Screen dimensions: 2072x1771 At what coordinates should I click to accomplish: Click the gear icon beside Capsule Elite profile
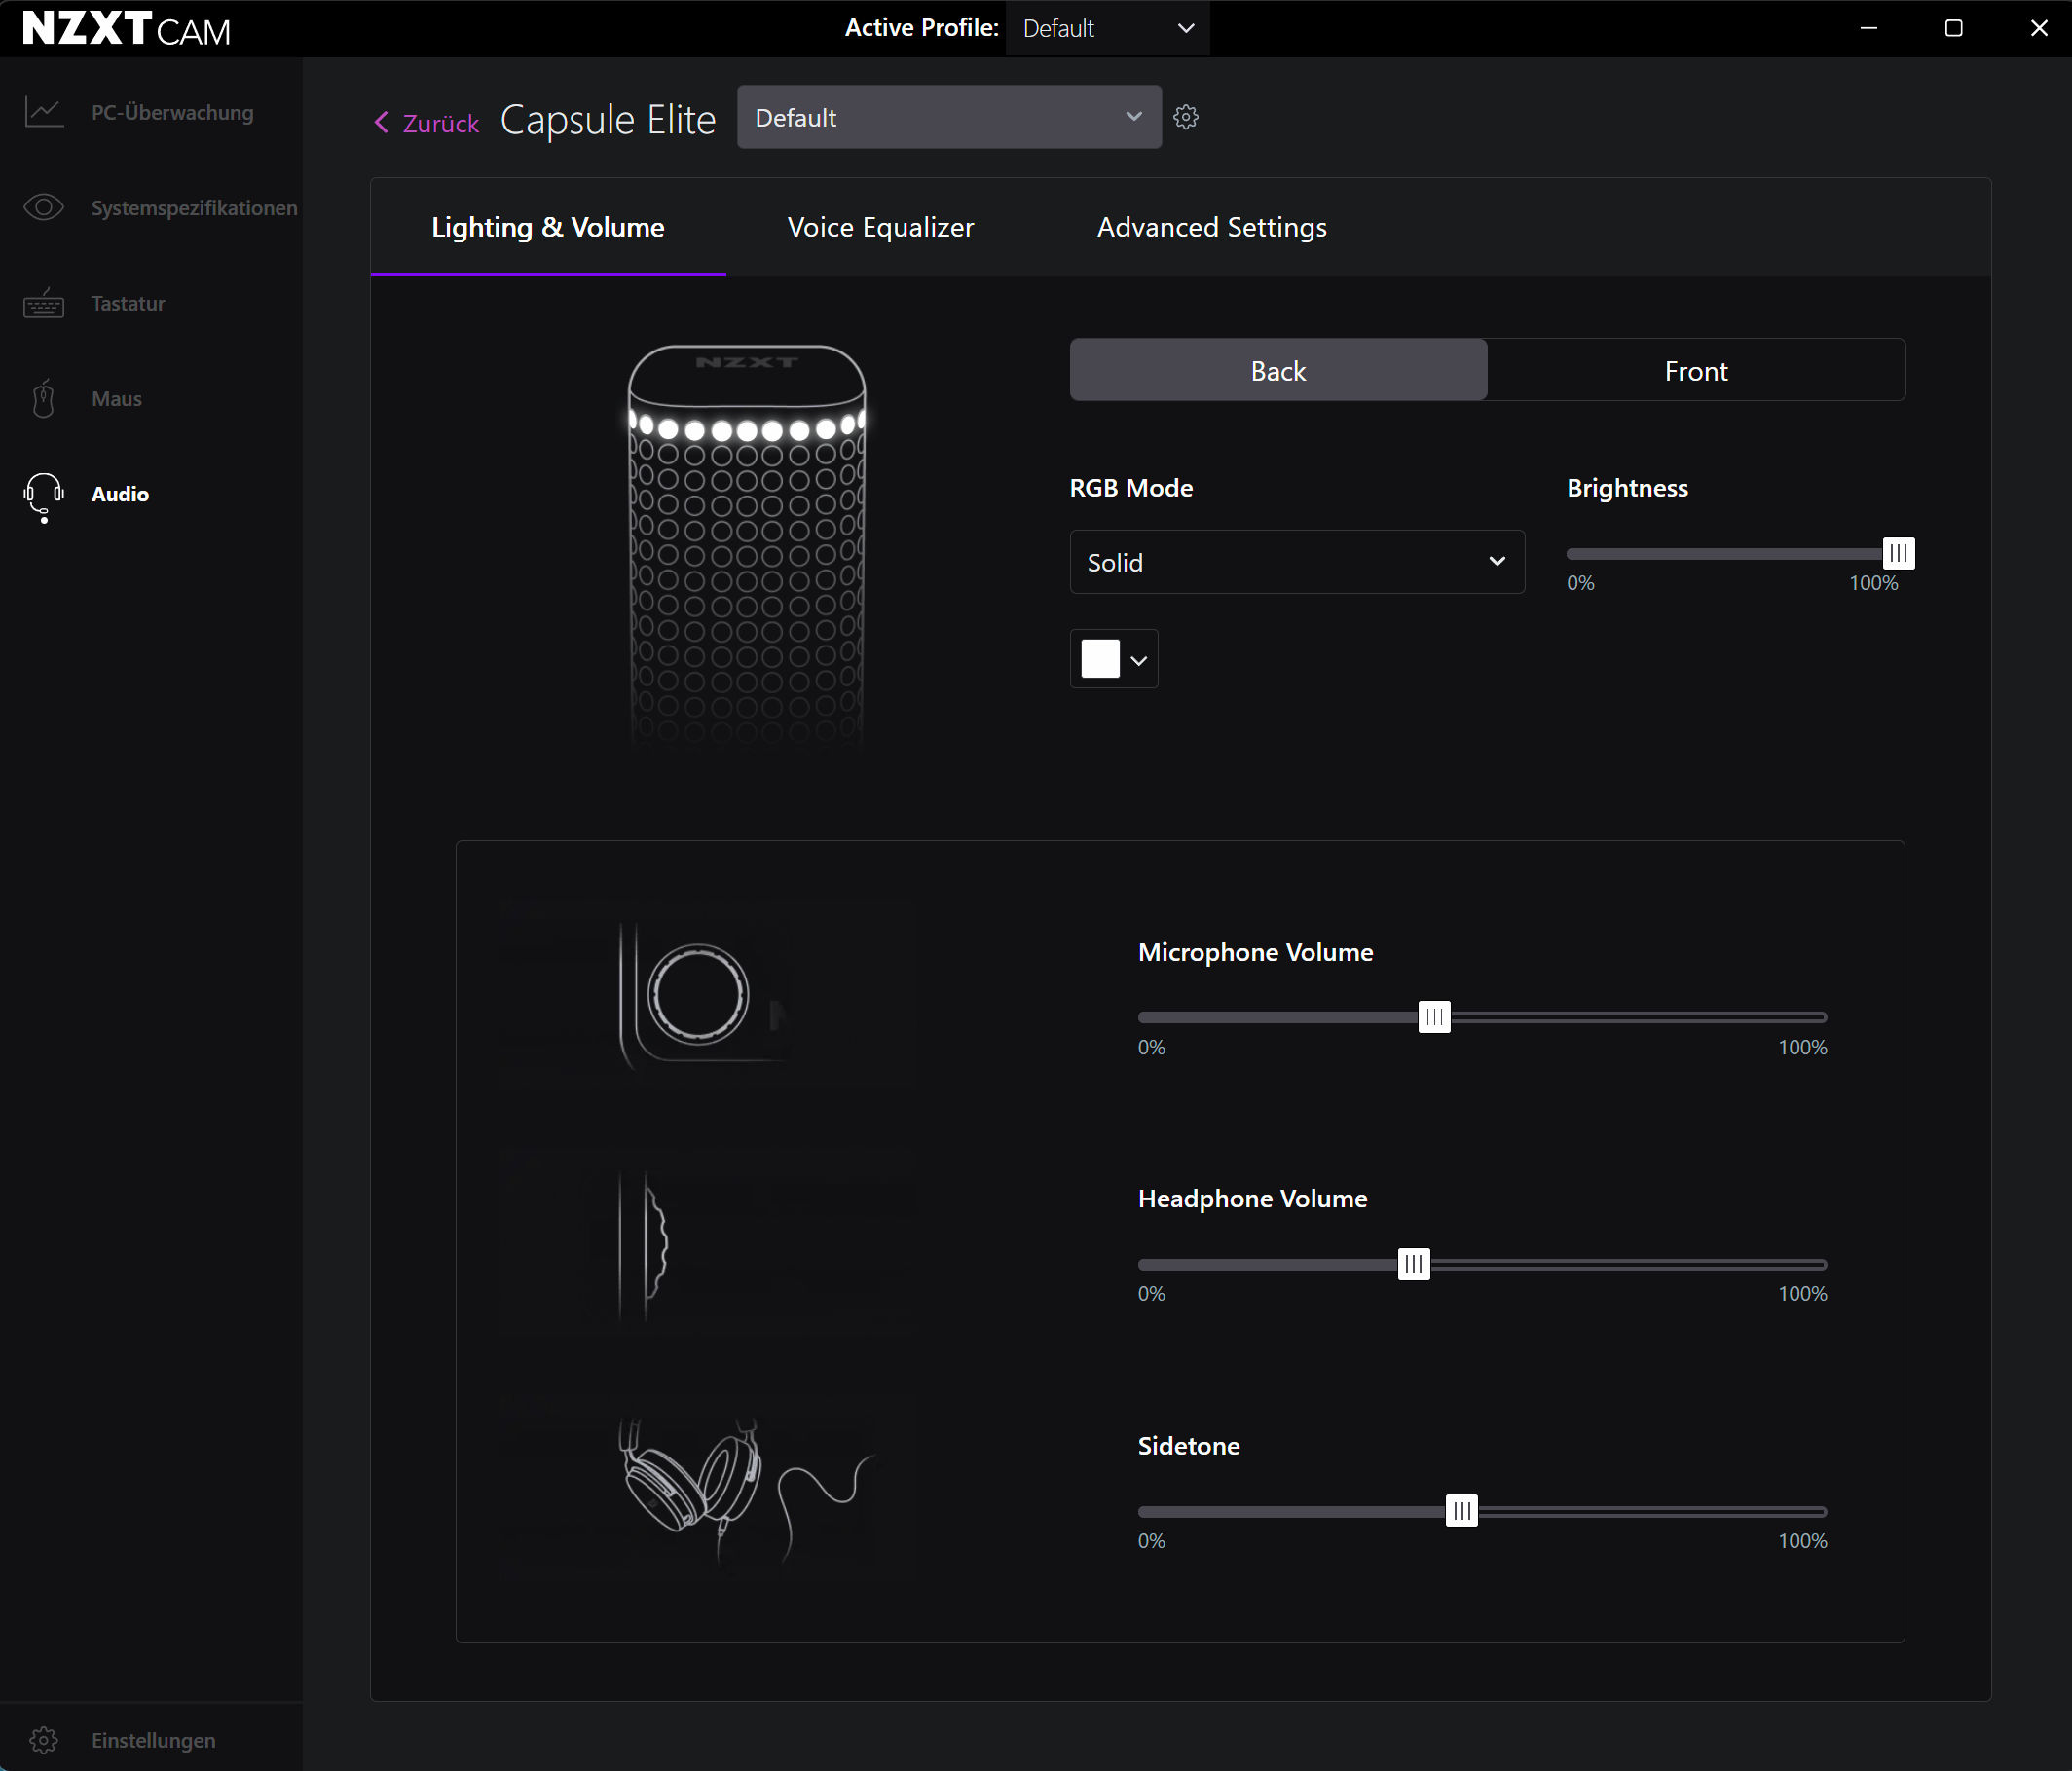[1186, 117]
